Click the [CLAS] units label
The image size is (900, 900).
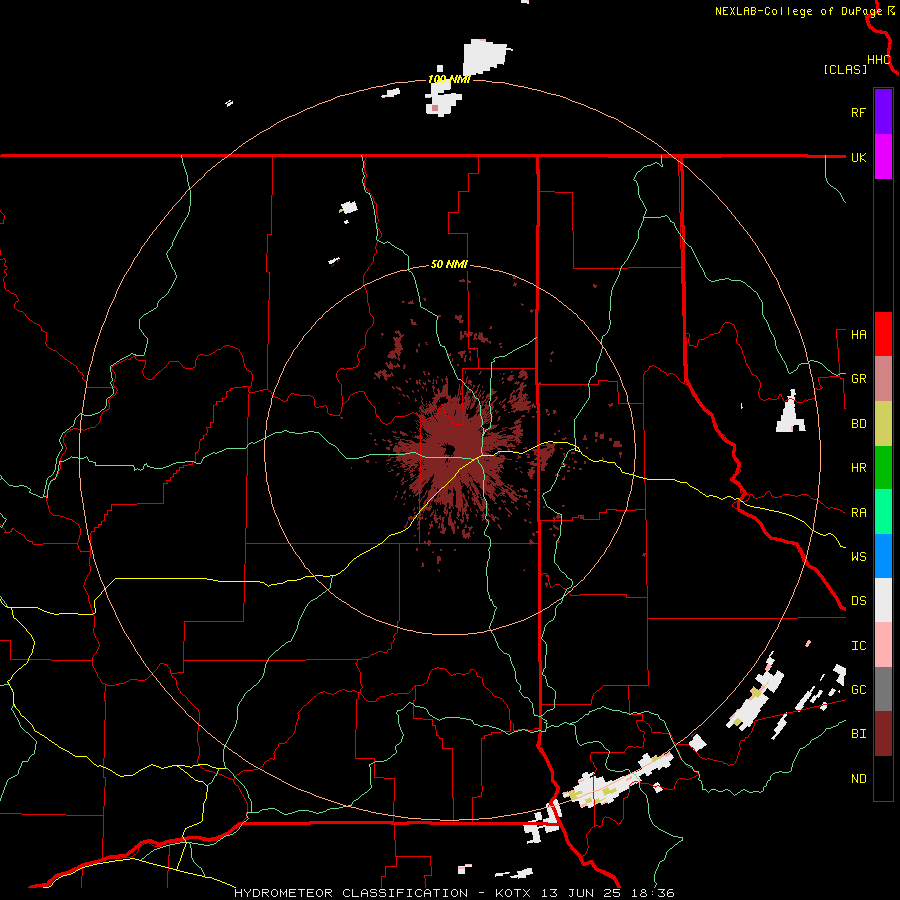coord(845,69)
